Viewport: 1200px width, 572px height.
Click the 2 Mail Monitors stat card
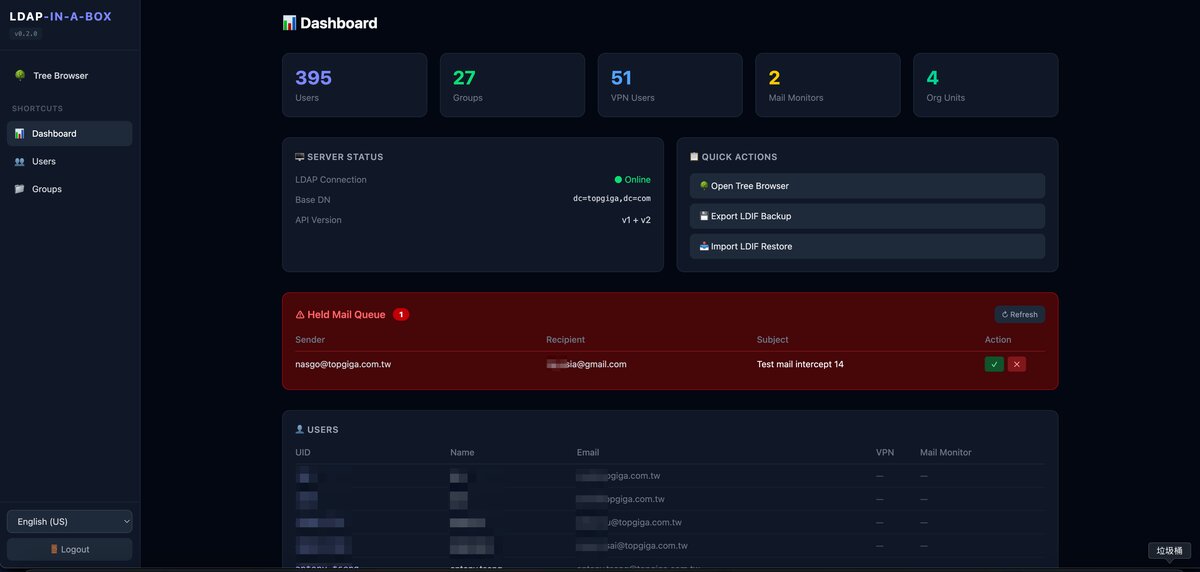pyautogui.click(x=828, y=85)
